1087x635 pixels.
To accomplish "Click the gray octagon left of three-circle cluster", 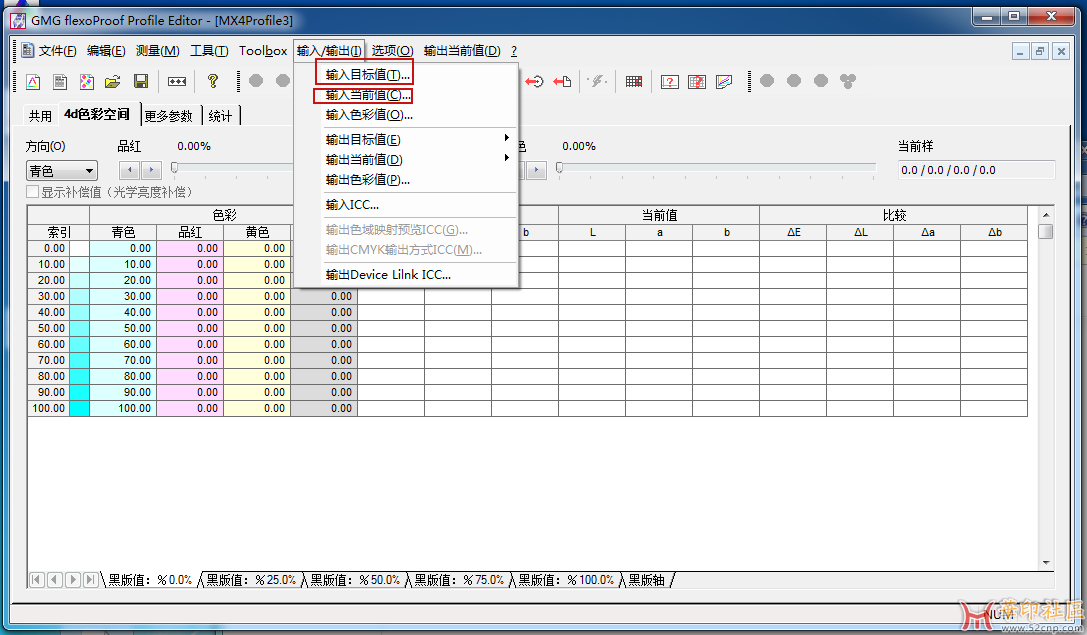I will pyautogui.click(x=821, y=81).
